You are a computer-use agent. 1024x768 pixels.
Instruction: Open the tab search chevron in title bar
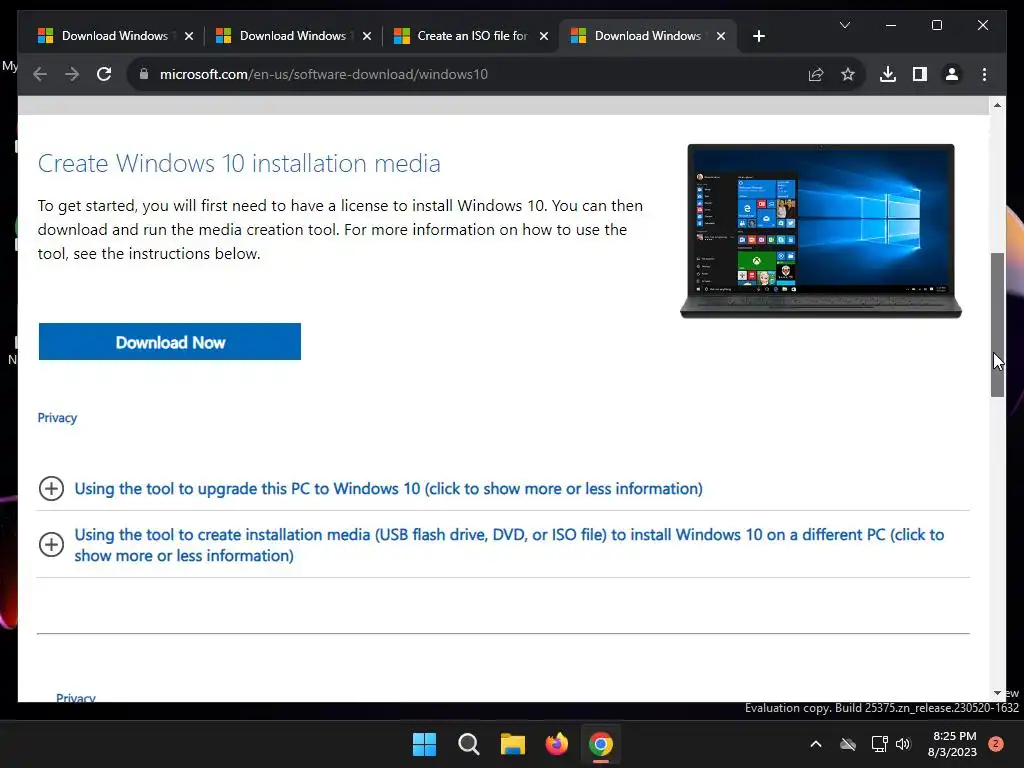pyautogui.click(x=844, y=25)
